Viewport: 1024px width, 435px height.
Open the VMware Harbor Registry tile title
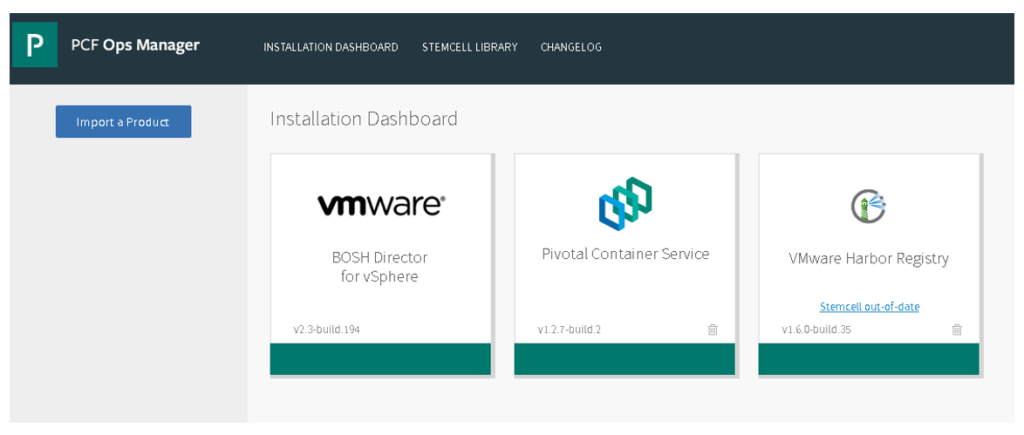point(869,258)
